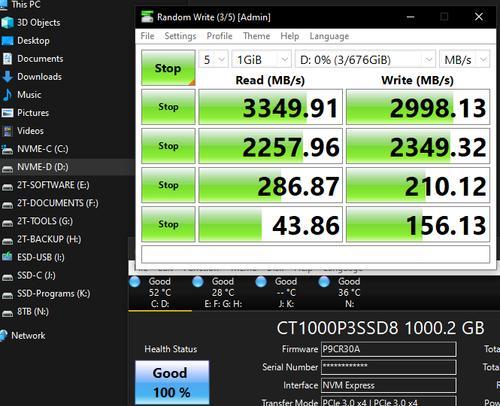Open the drive selection dropdown D: 0%
Viewport: 500px width, 406px height.
pyautogui.click(x=365, y=60)
